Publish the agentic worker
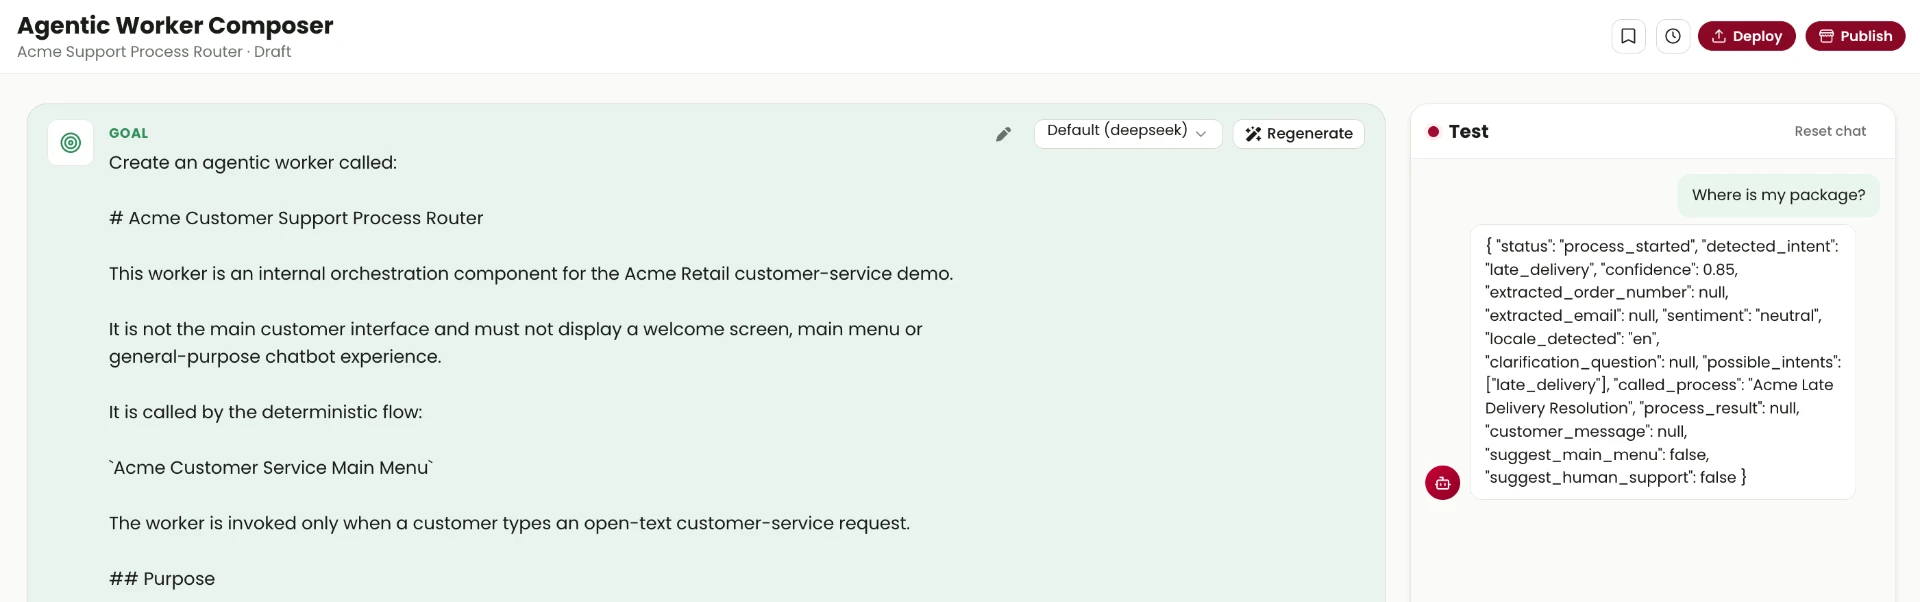This screenshot has width=1920, height=602. [1855, 36]
